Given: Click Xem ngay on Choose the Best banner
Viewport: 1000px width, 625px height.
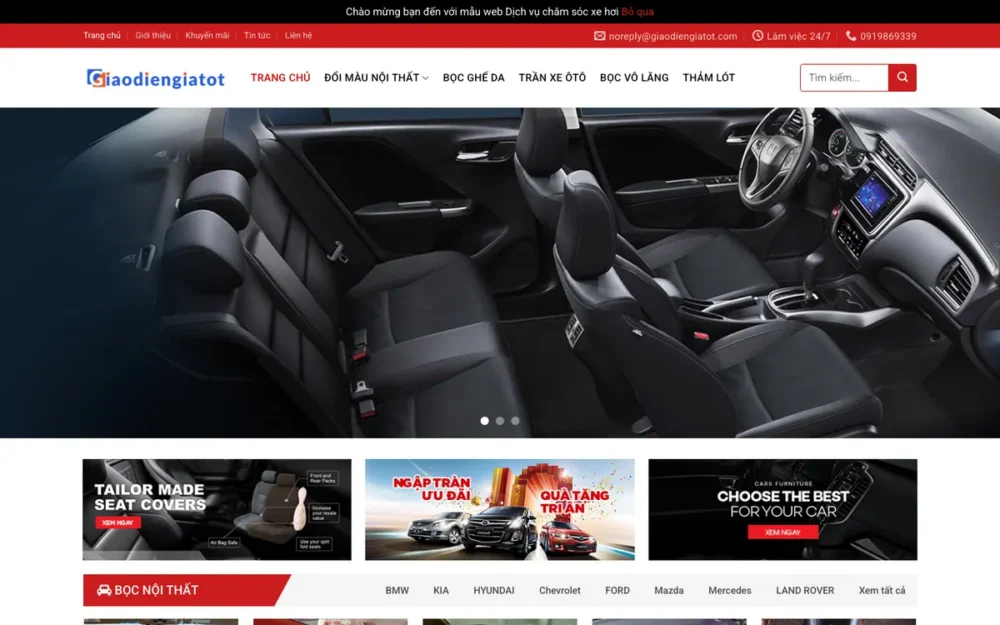Looking at the screenshot, I should [783, 532].
